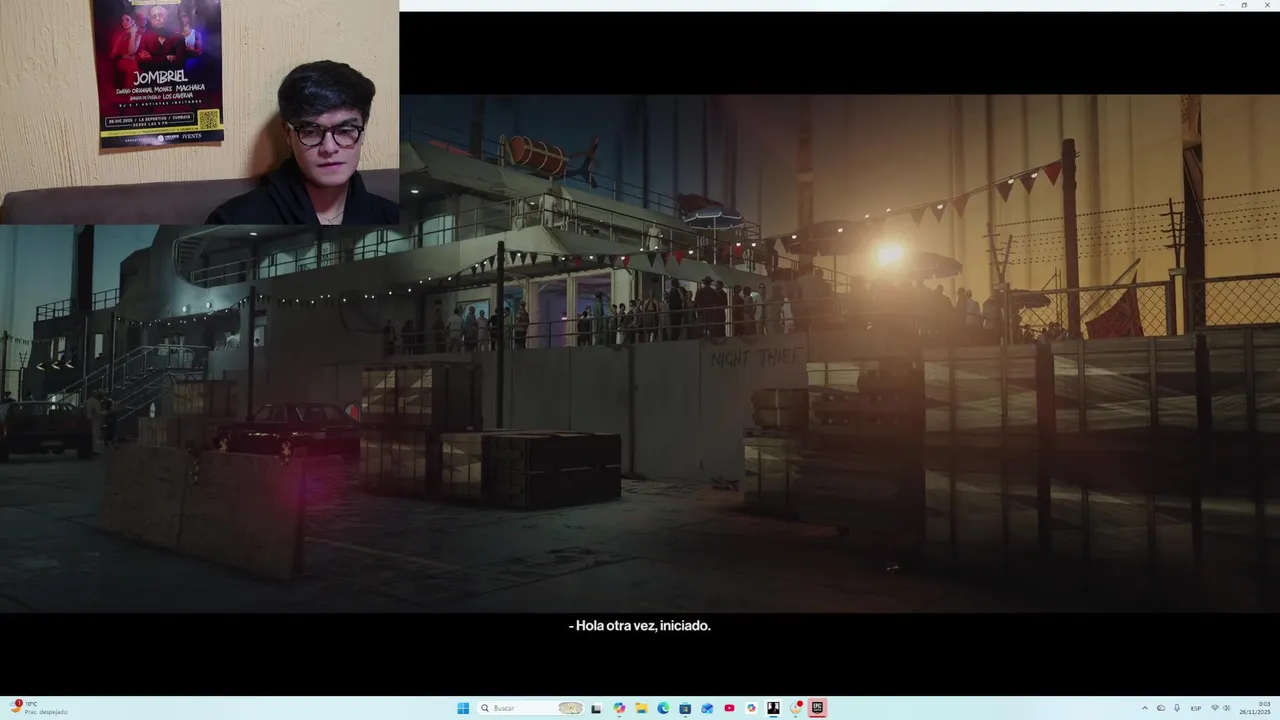
Task: Open the clock and date 26/11/2025
Action: tap(1255, 708)
